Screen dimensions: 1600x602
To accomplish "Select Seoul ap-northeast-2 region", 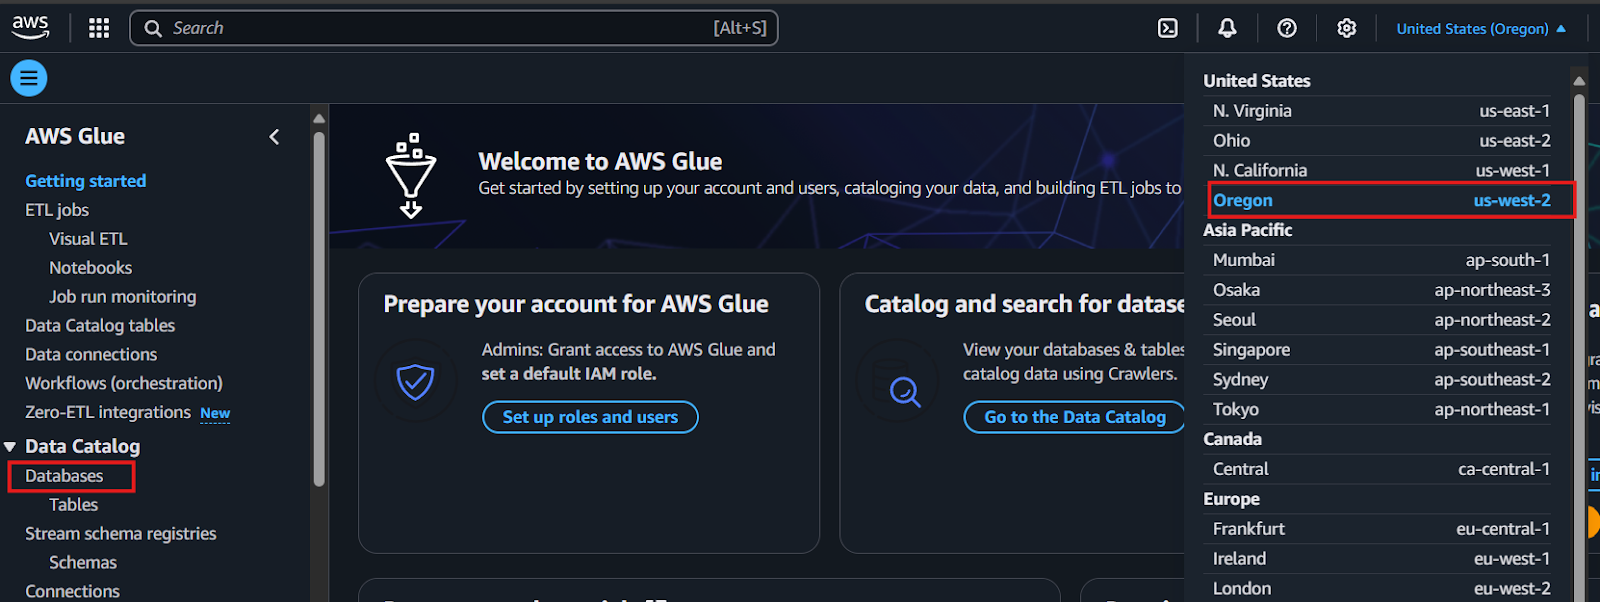I will [x=1381, y=320].
